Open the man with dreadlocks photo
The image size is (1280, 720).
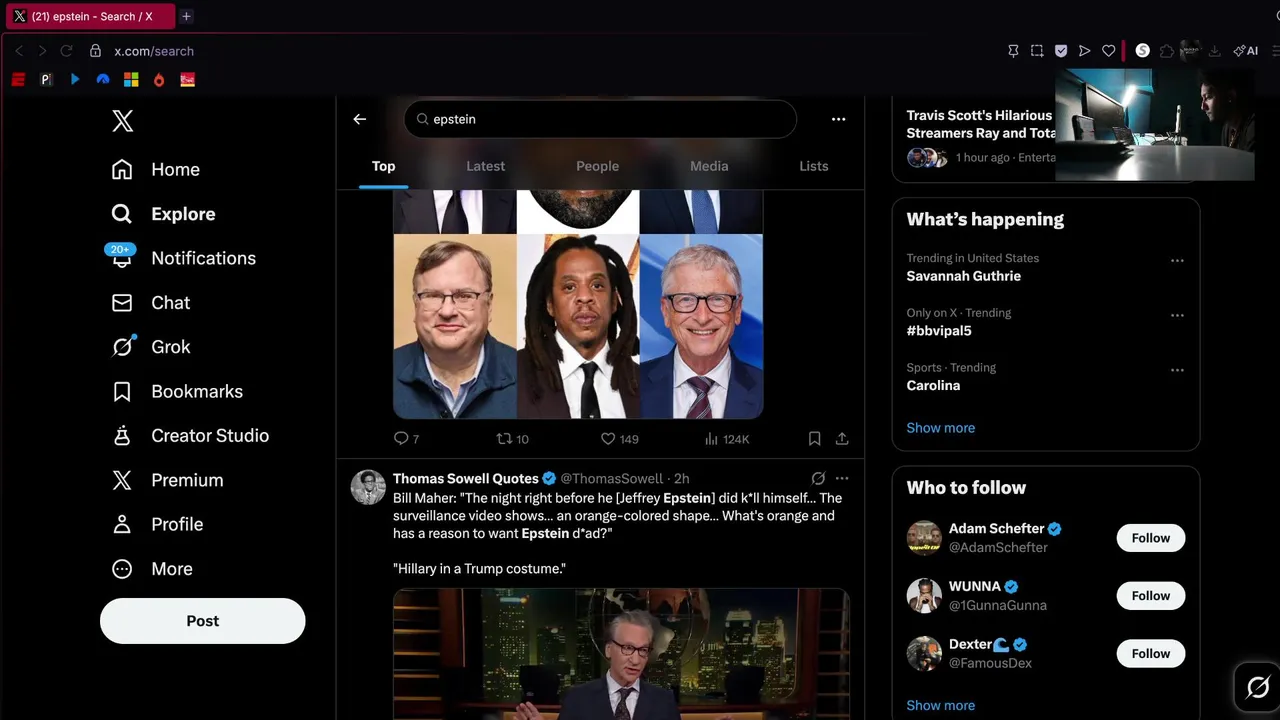click(x=578, y=326)
